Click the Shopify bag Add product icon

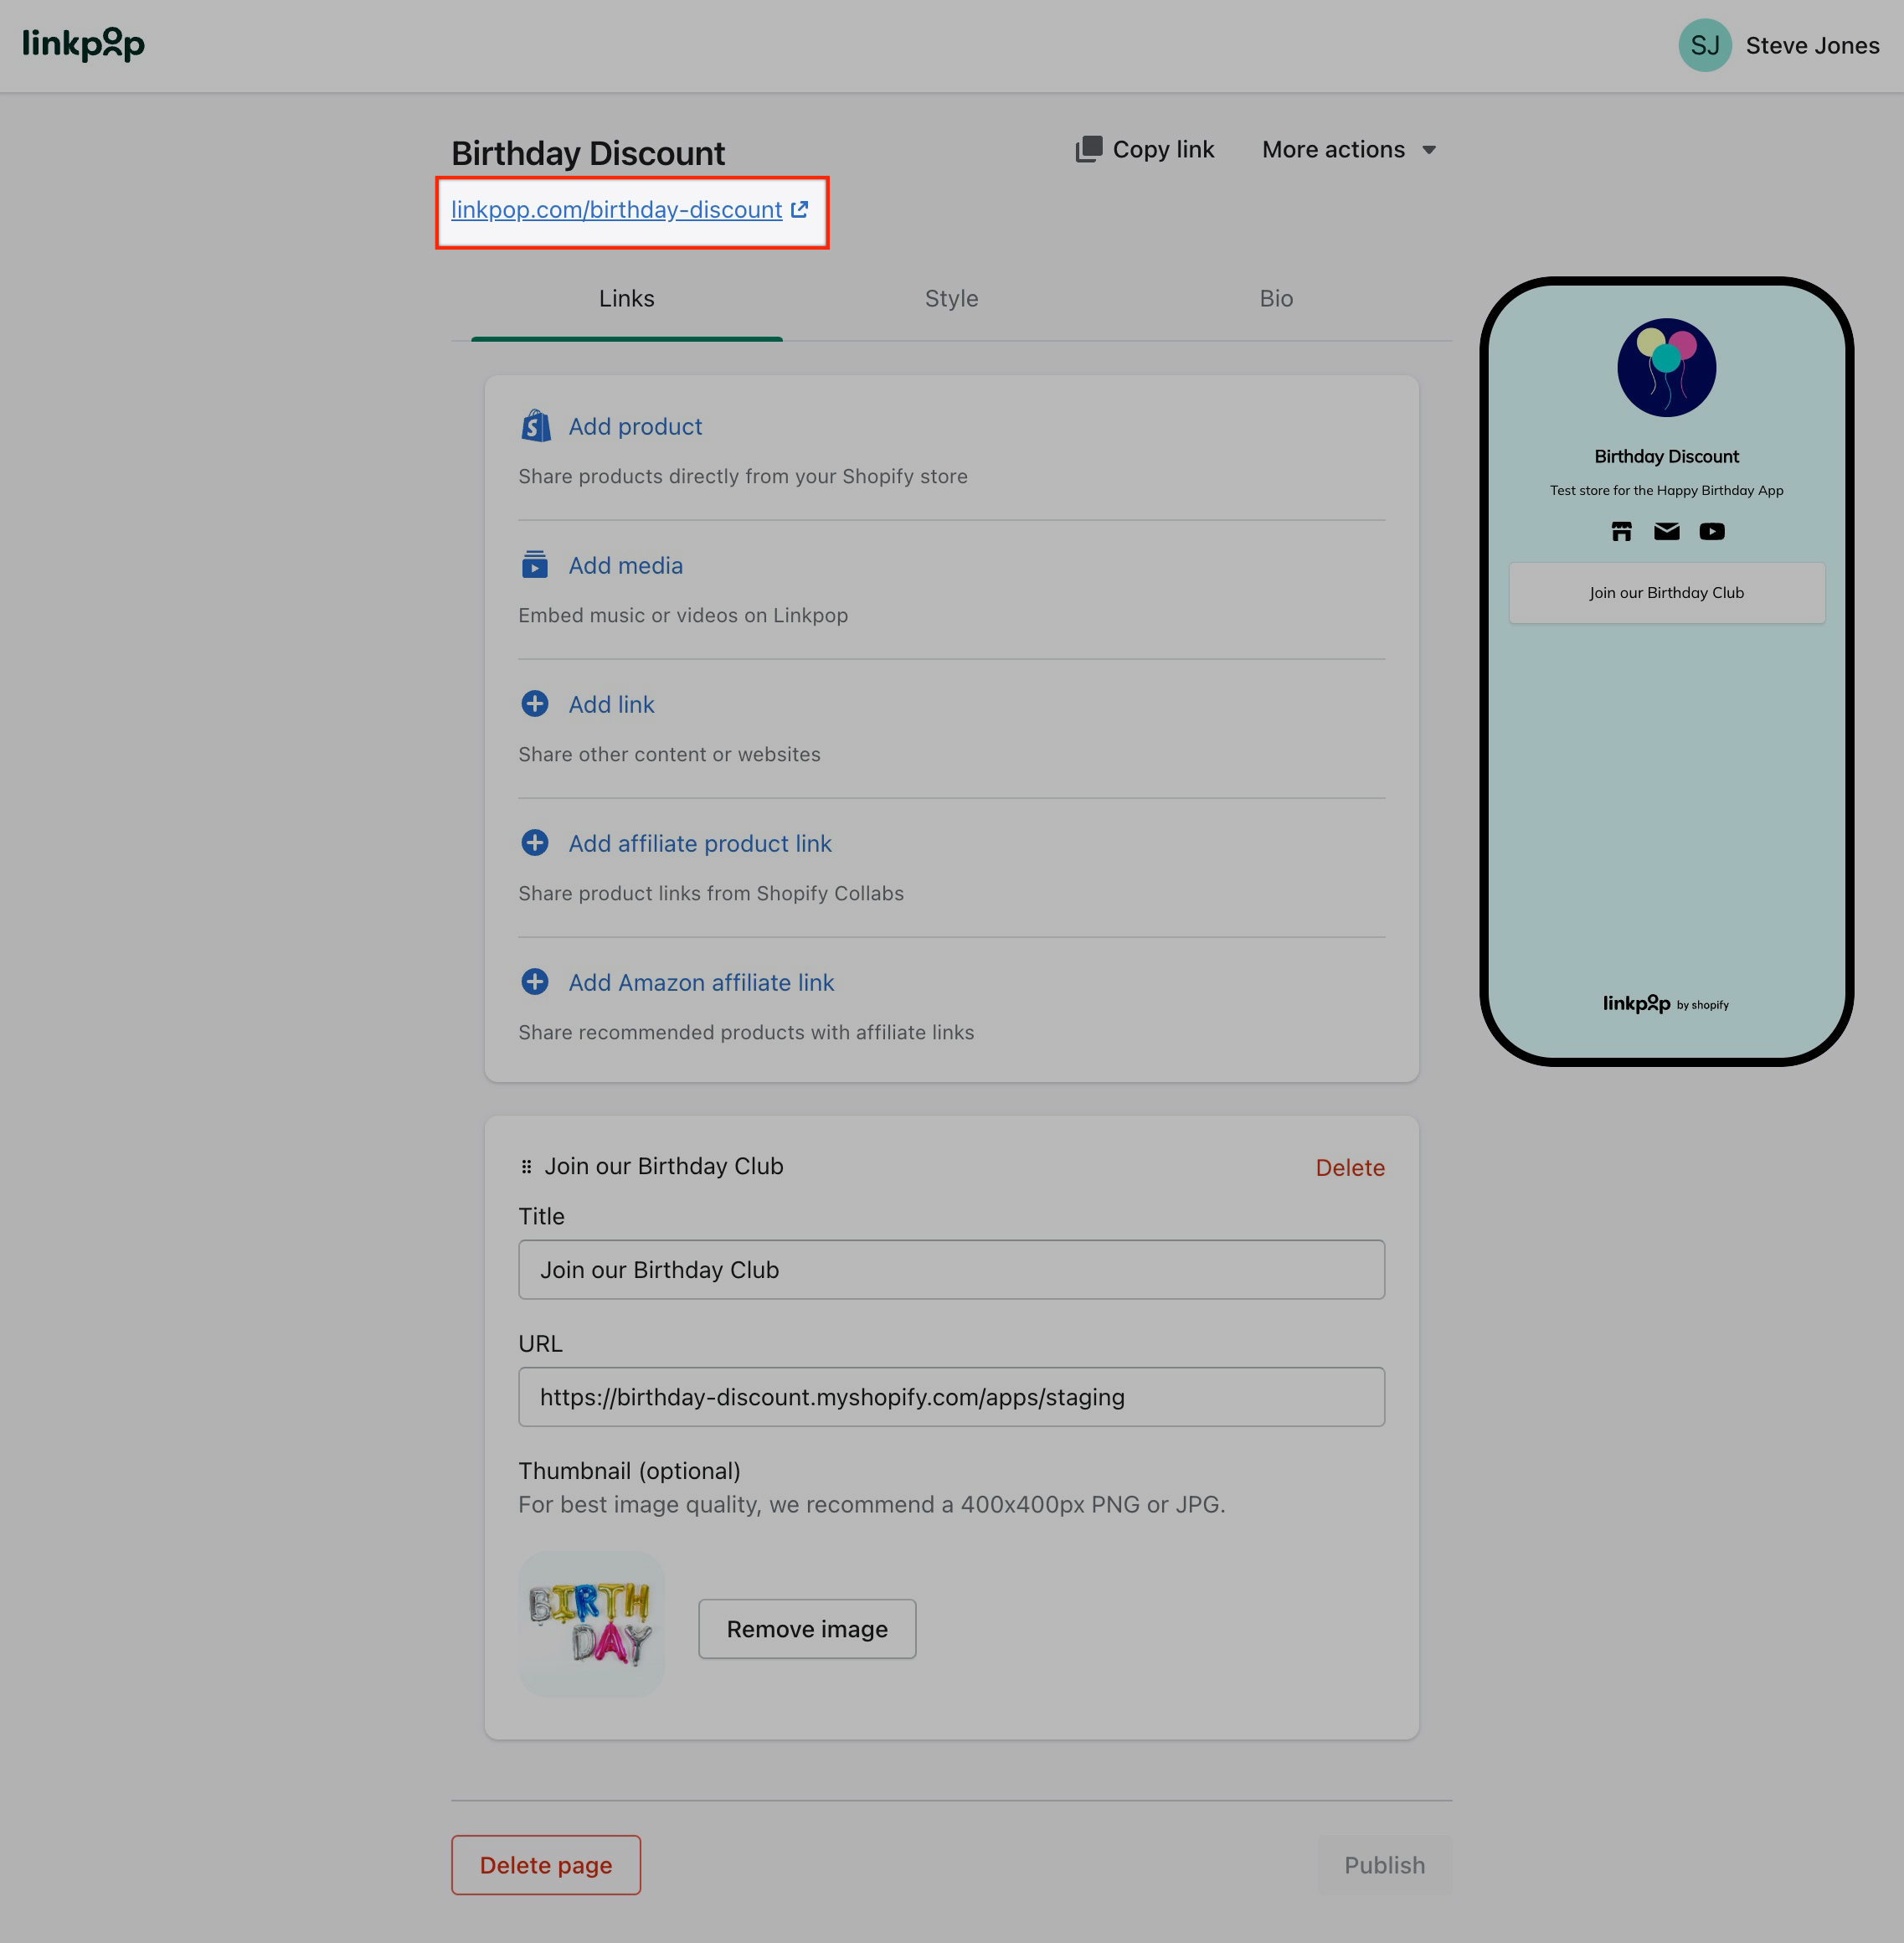pos(535,426)
